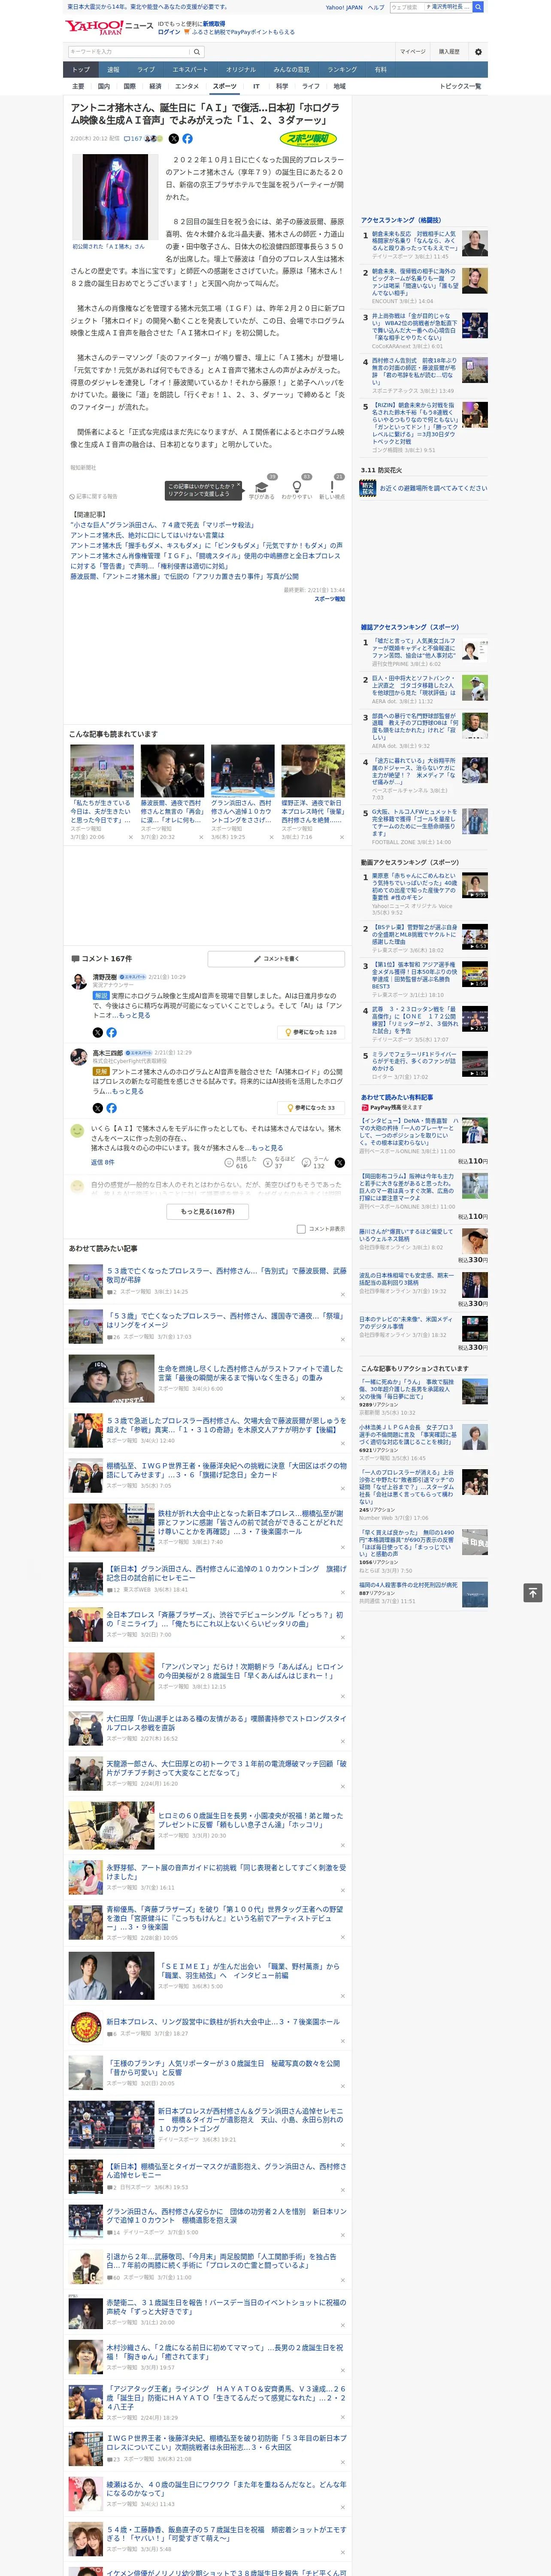Click the ヘルプ link in header
This screenshot has width=551, height=2576.
pos(375,7)
